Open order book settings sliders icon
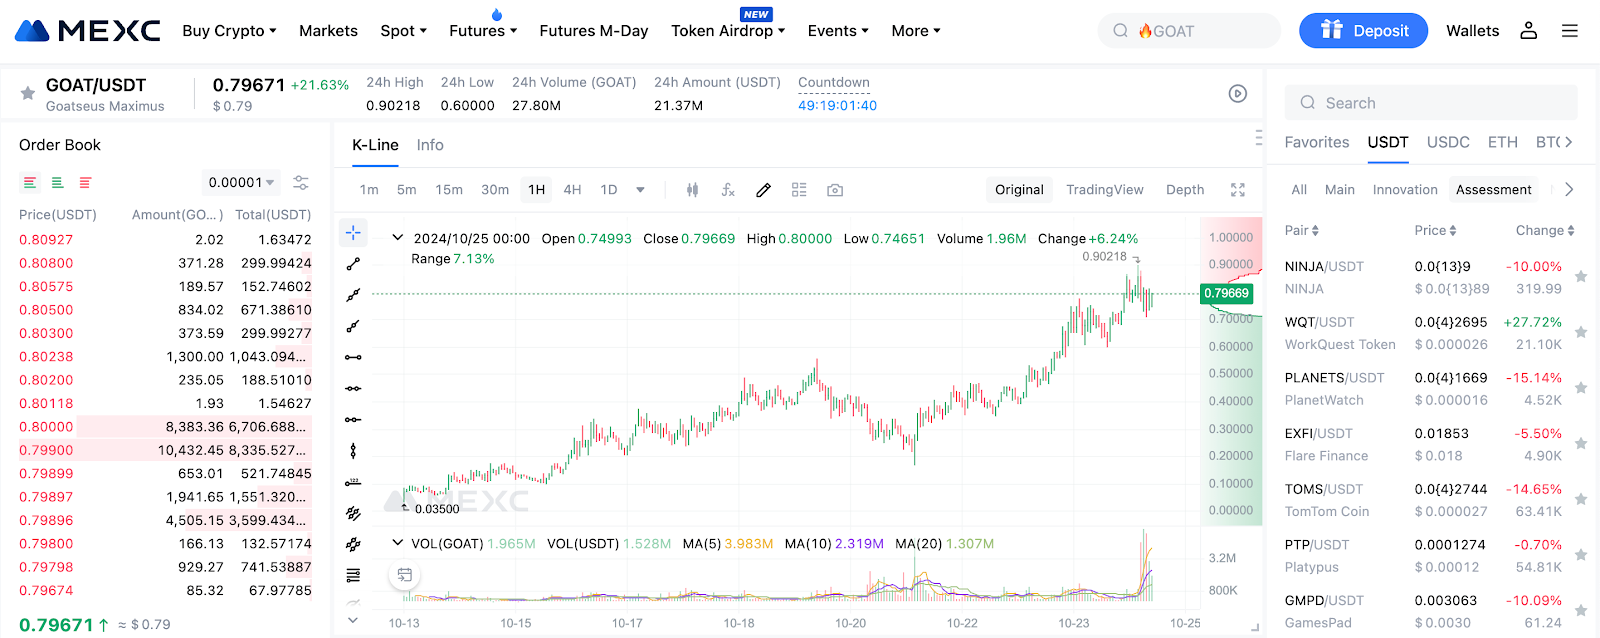 301,183
